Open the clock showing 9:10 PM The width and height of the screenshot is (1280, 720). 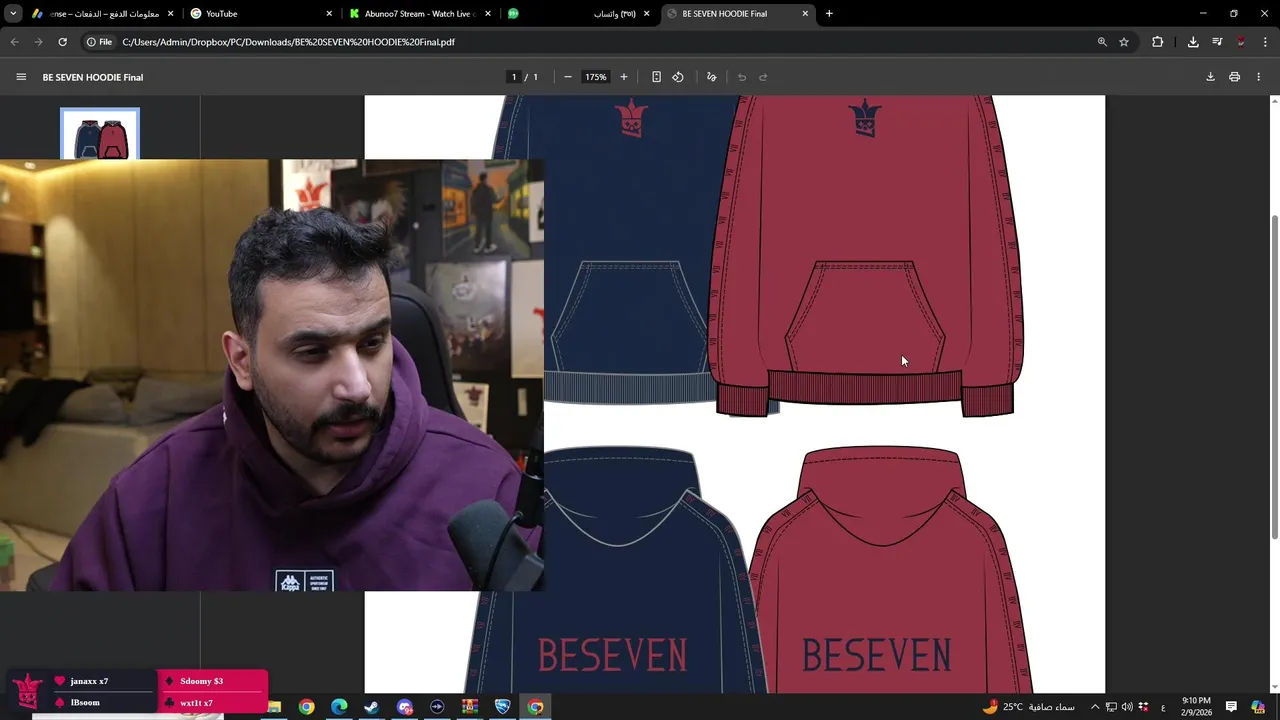point(1196,707)
